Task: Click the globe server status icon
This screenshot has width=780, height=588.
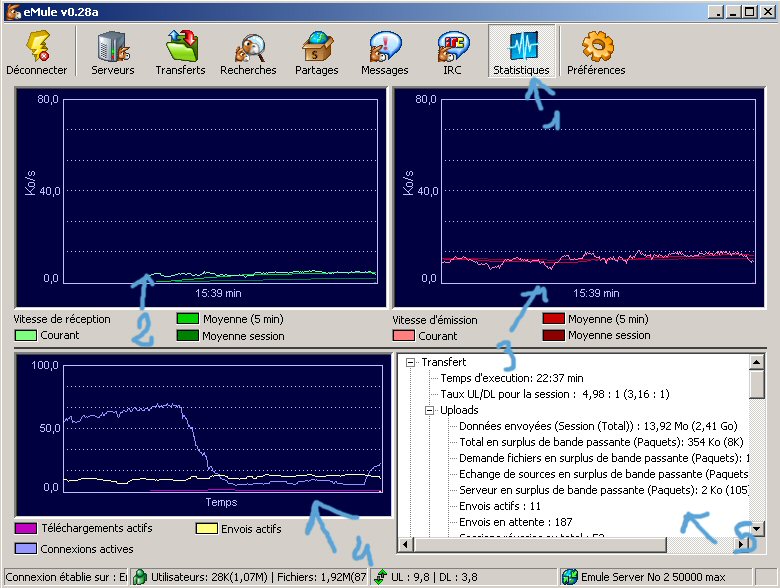Action: pos(570,577)
